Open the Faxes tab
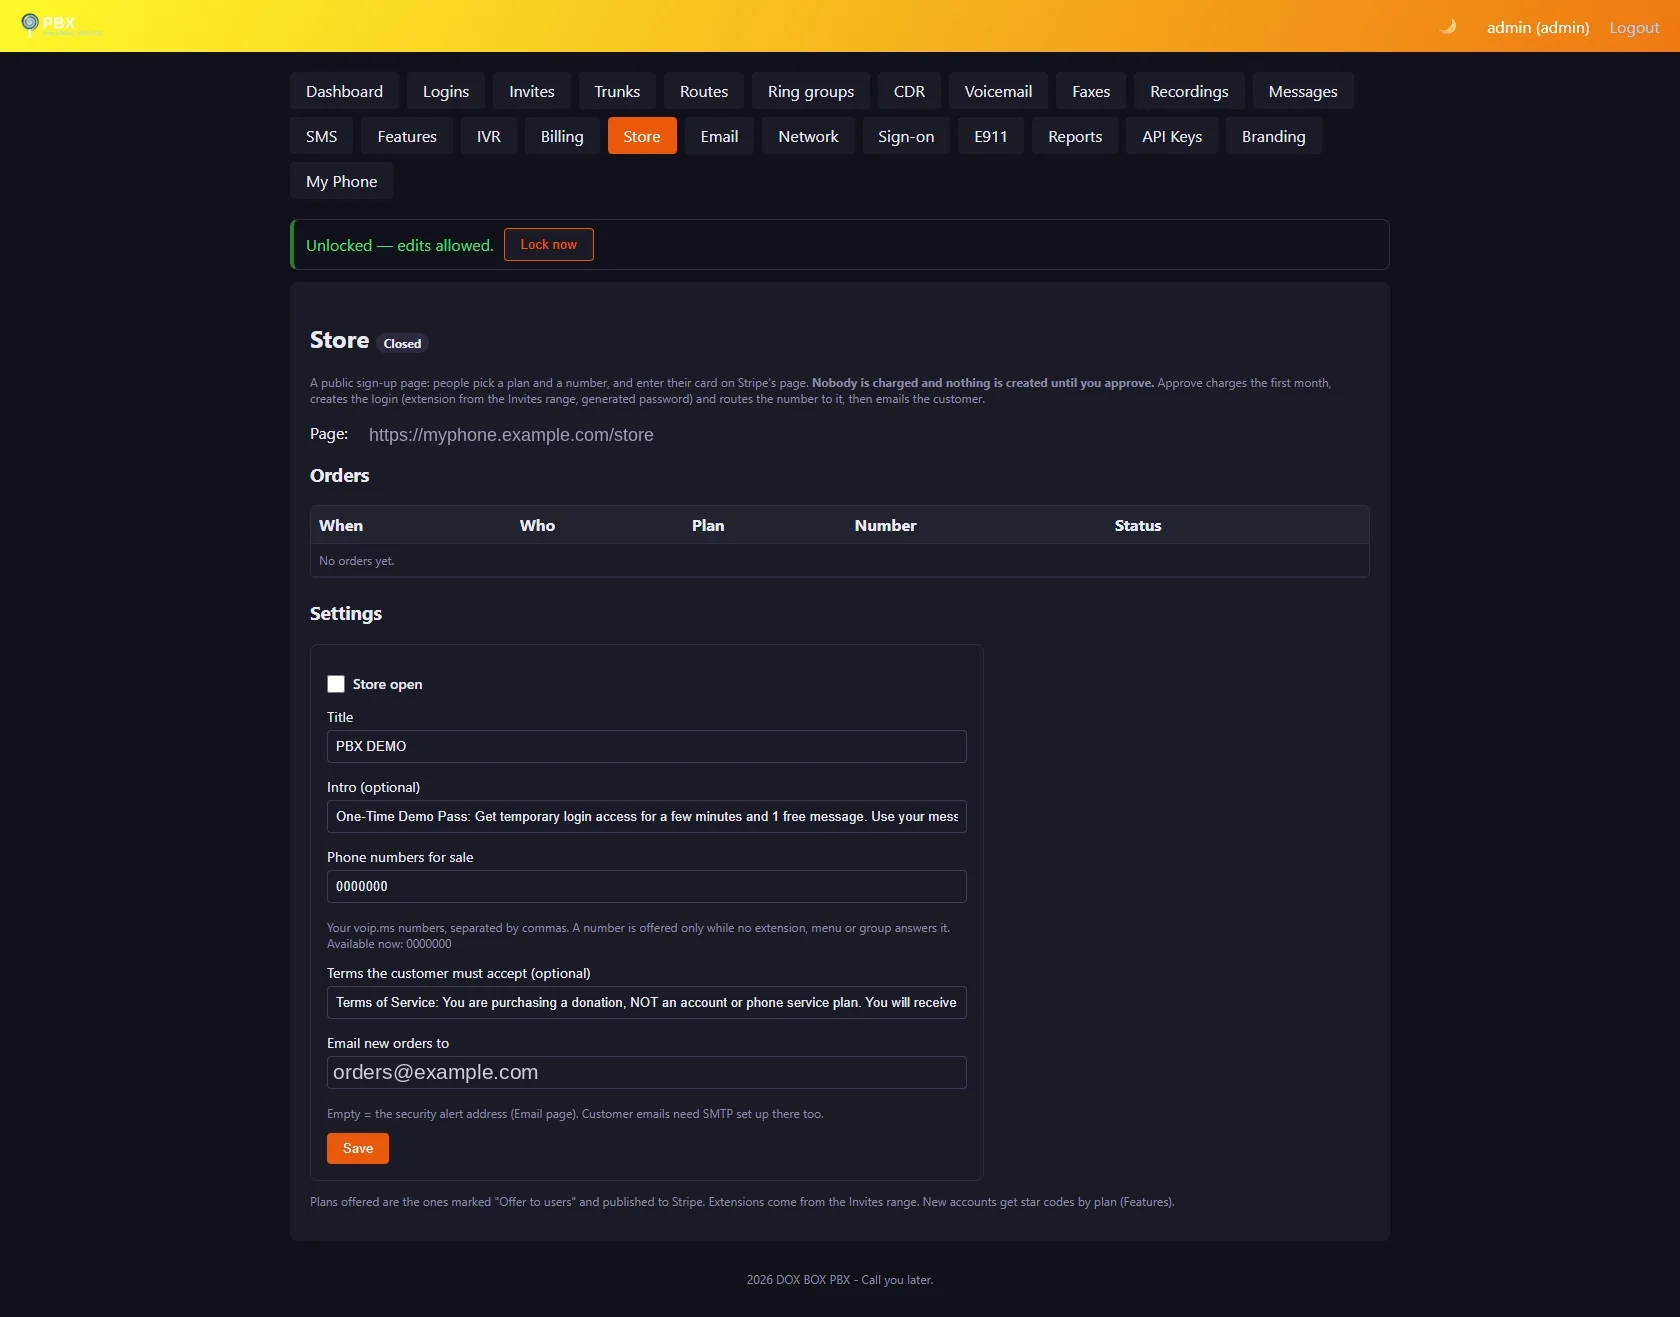Image resolution: width=1680 pixels, height=1317 pixels. 1091,91
